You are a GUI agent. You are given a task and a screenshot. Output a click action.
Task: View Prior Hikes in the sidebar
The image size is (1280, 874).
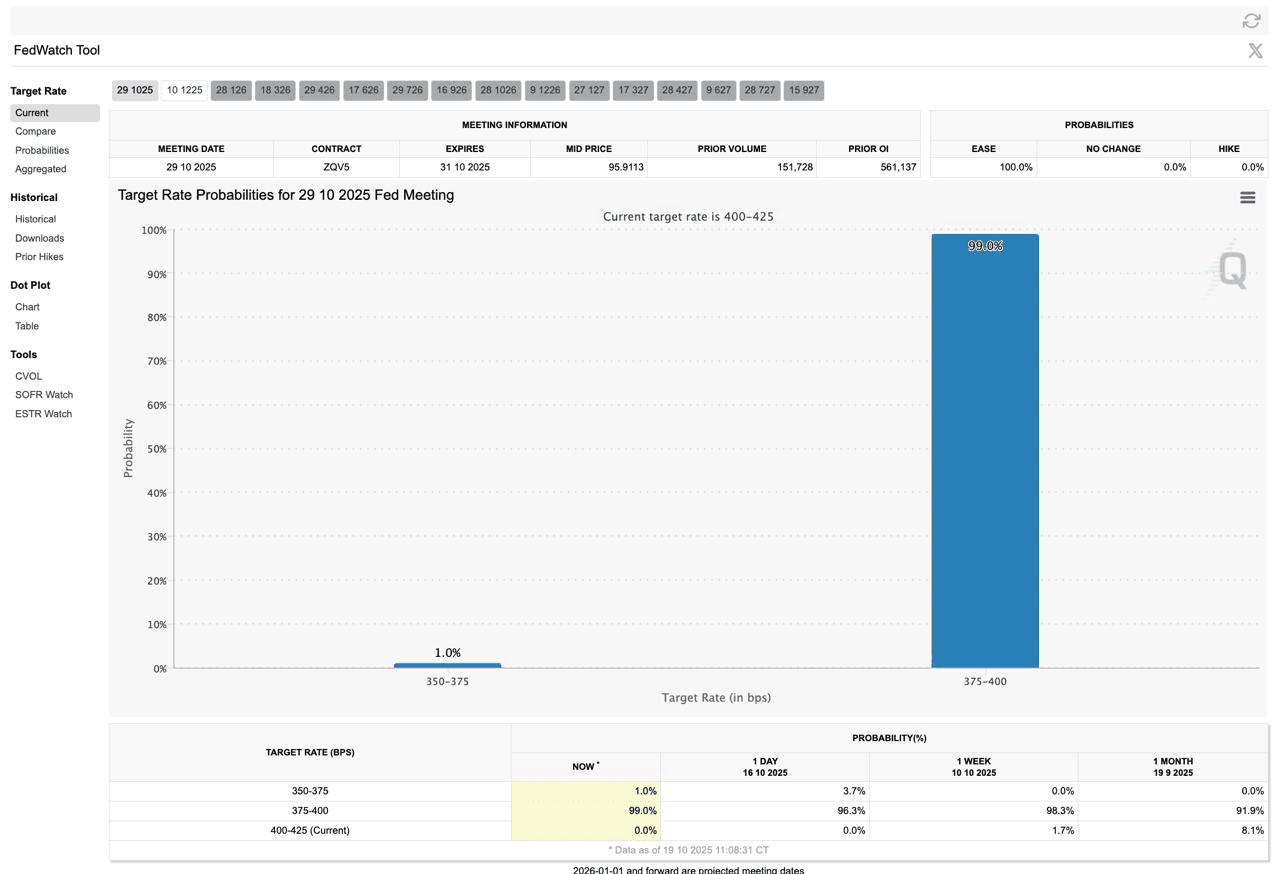pyautogui.click(x=39, y=257)
